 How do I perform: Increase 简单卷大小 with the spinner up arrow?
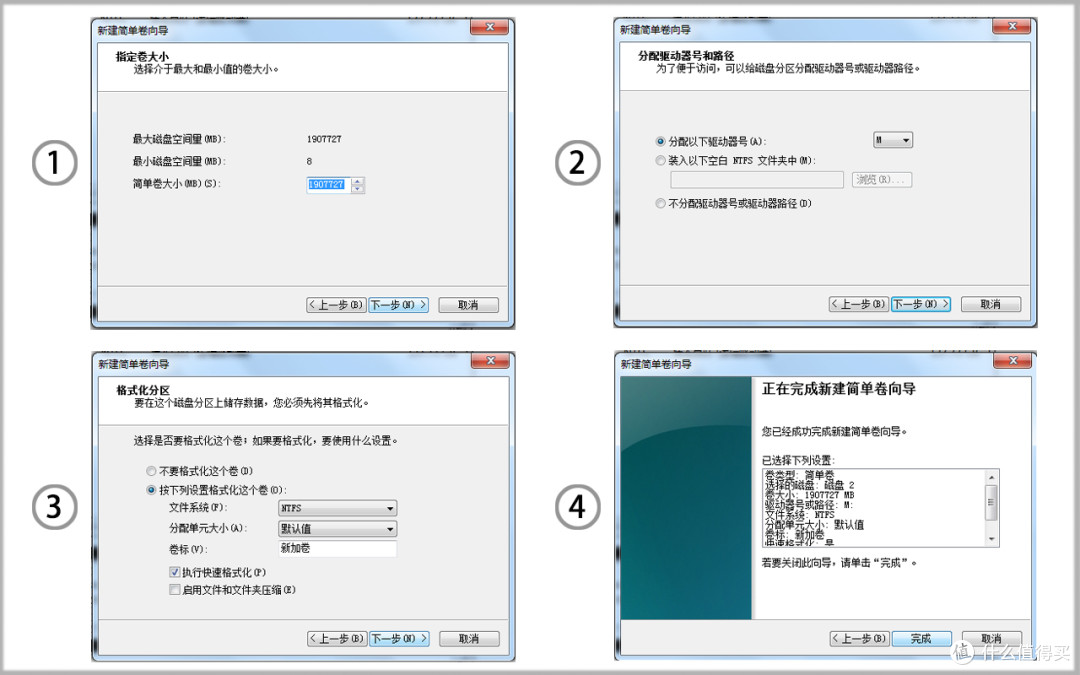[357, 181]
